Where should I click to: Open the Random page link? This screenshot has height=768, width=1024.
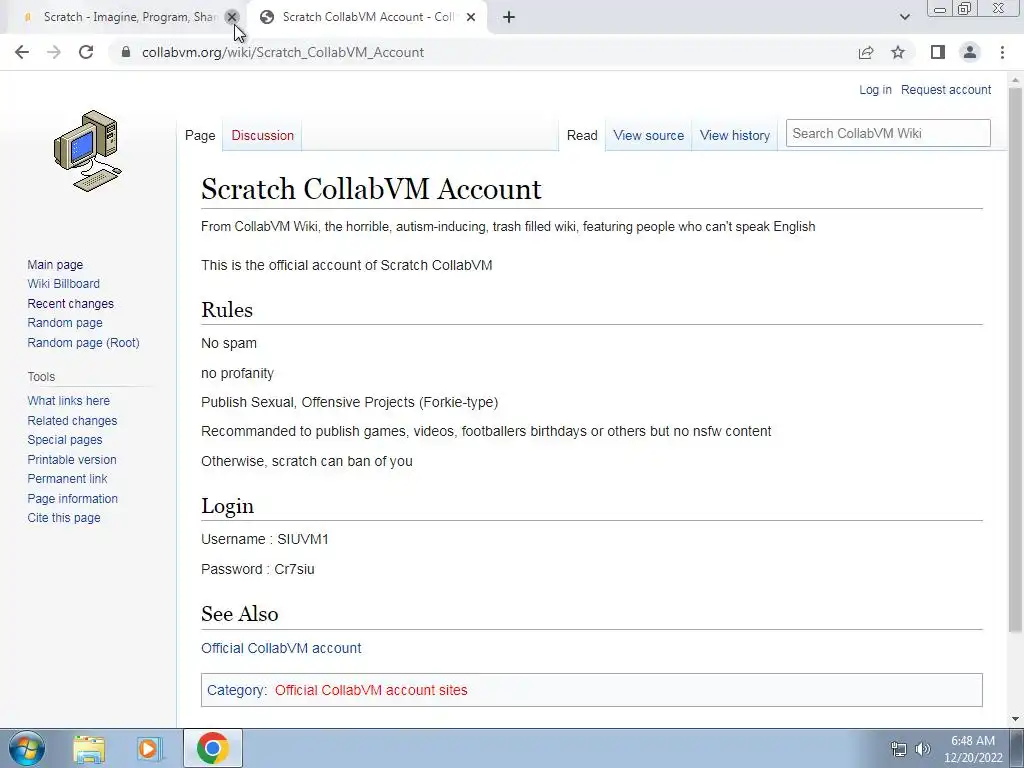[x=65, y=323]
